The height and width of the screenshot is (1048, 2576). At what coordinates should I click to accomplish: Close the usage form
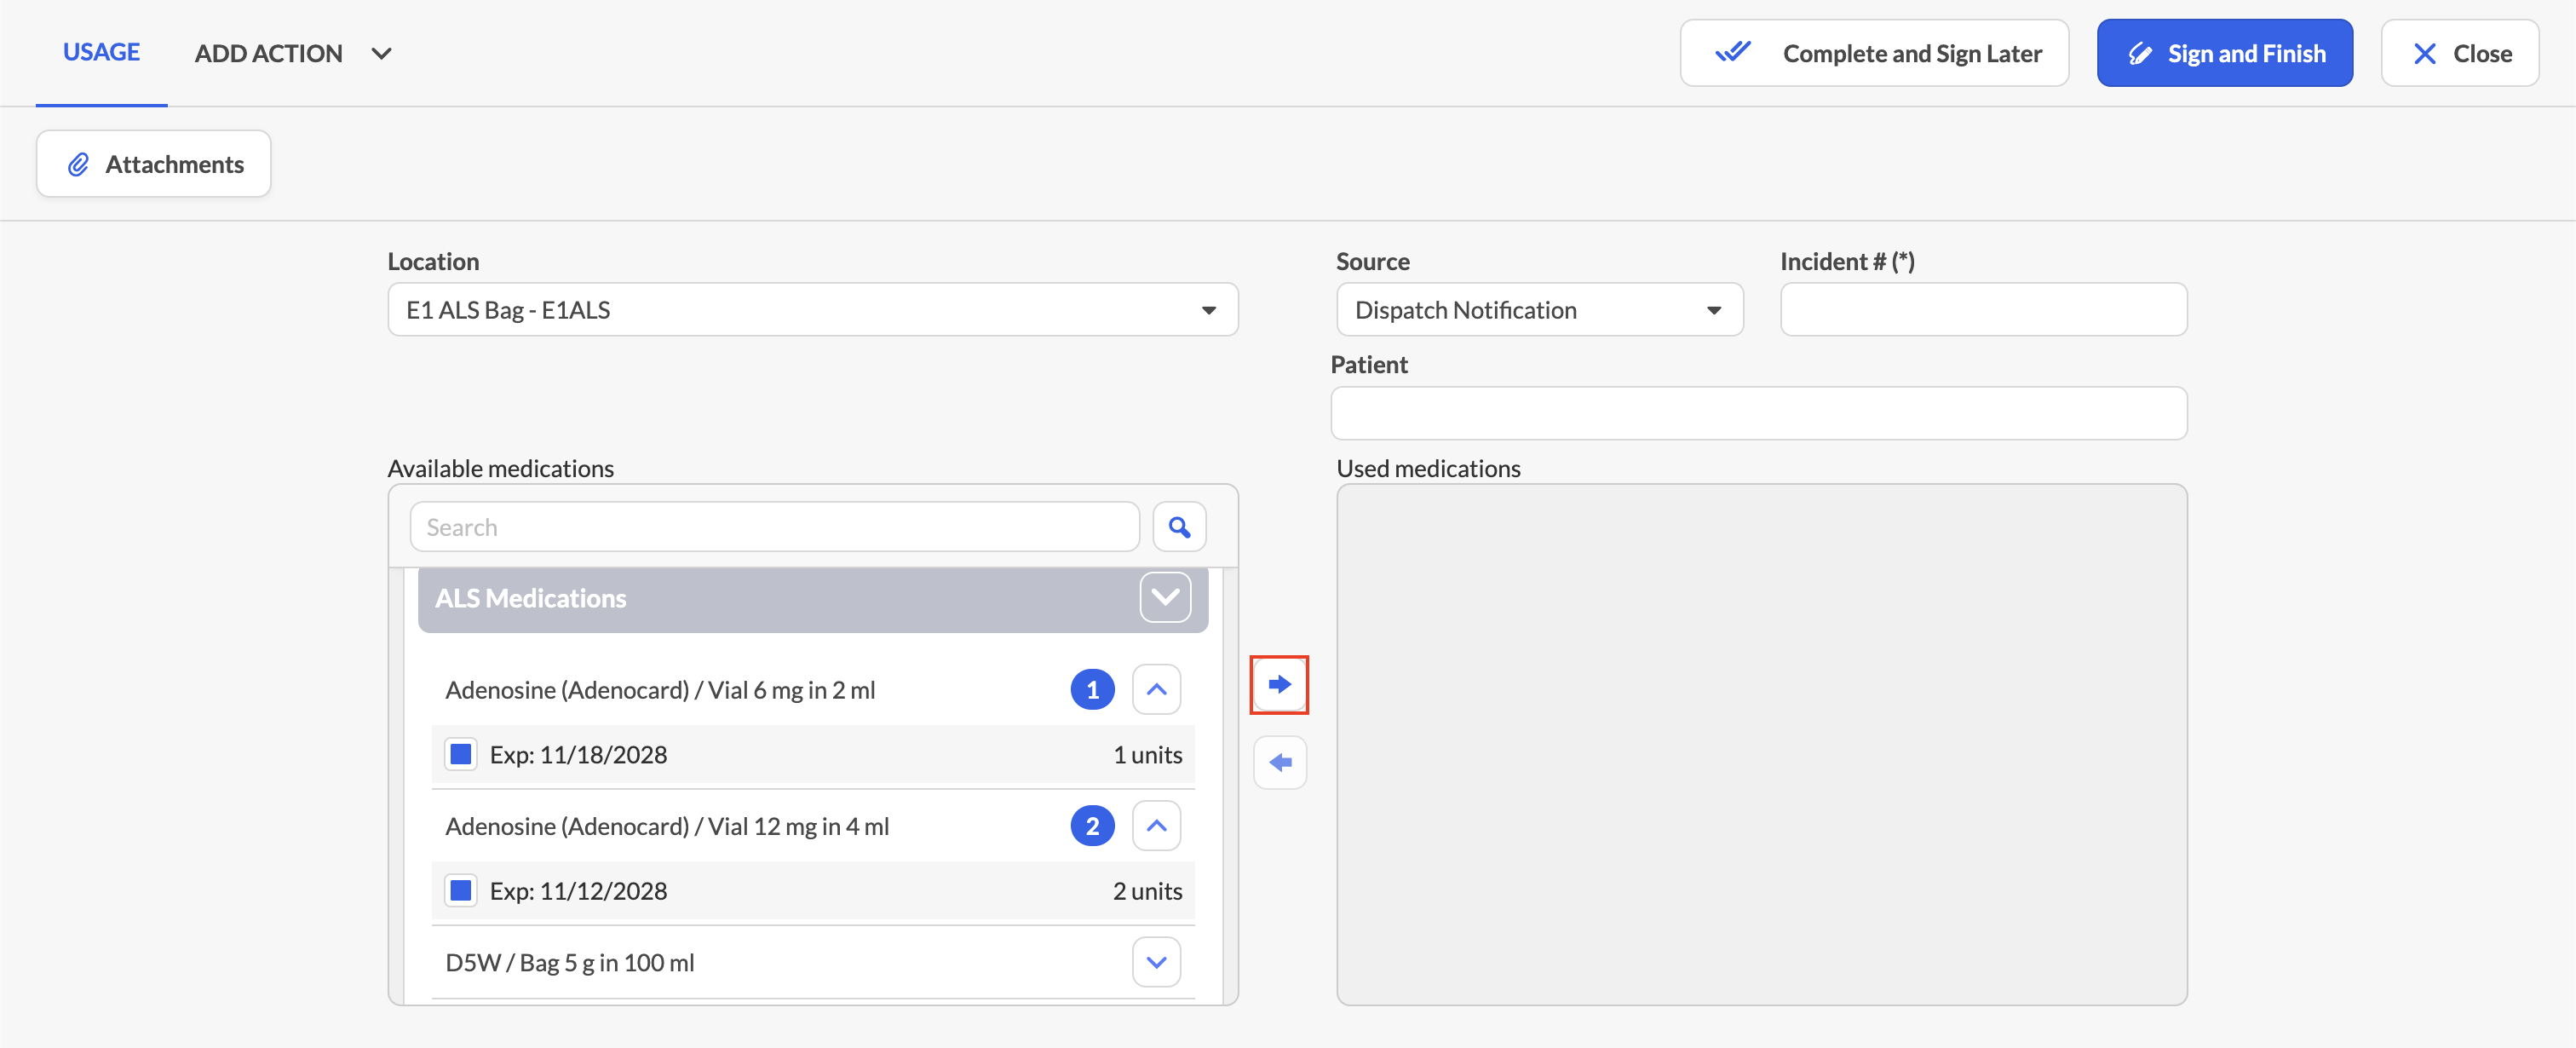[2459, 53]
